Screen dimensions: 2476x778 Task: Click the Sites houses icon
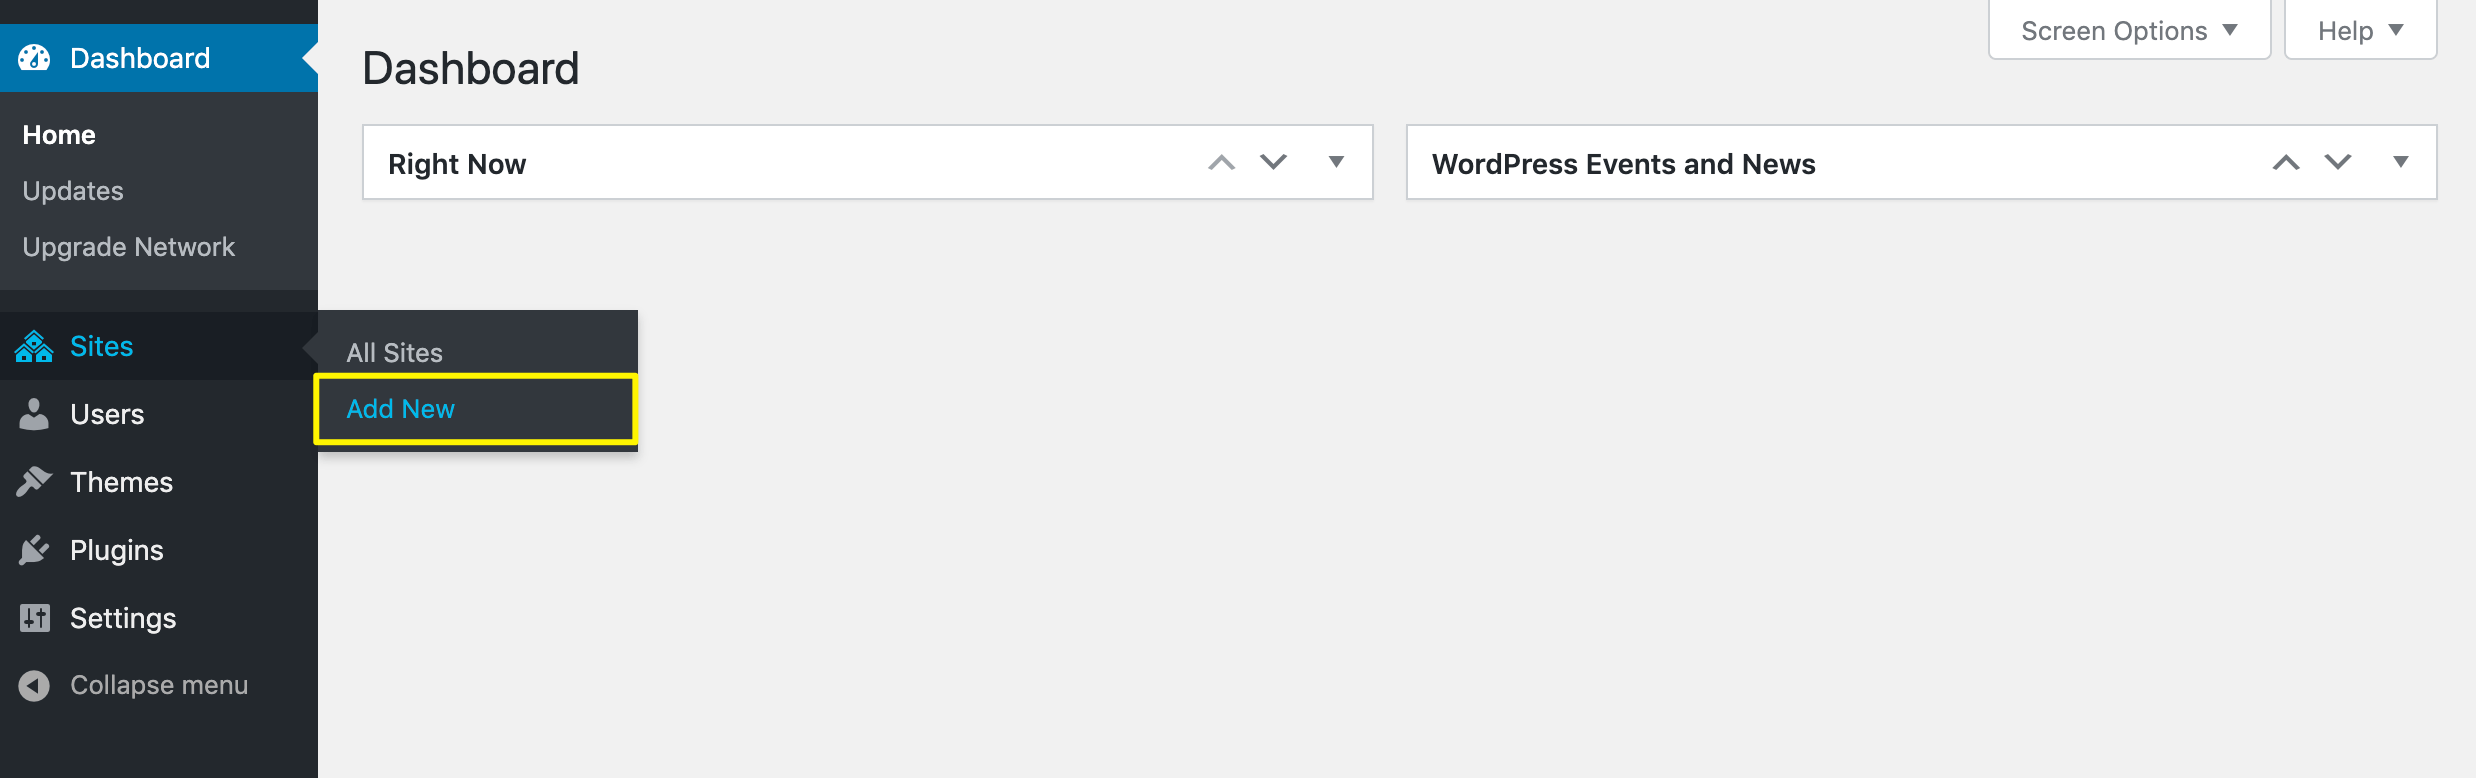(34, 347)
